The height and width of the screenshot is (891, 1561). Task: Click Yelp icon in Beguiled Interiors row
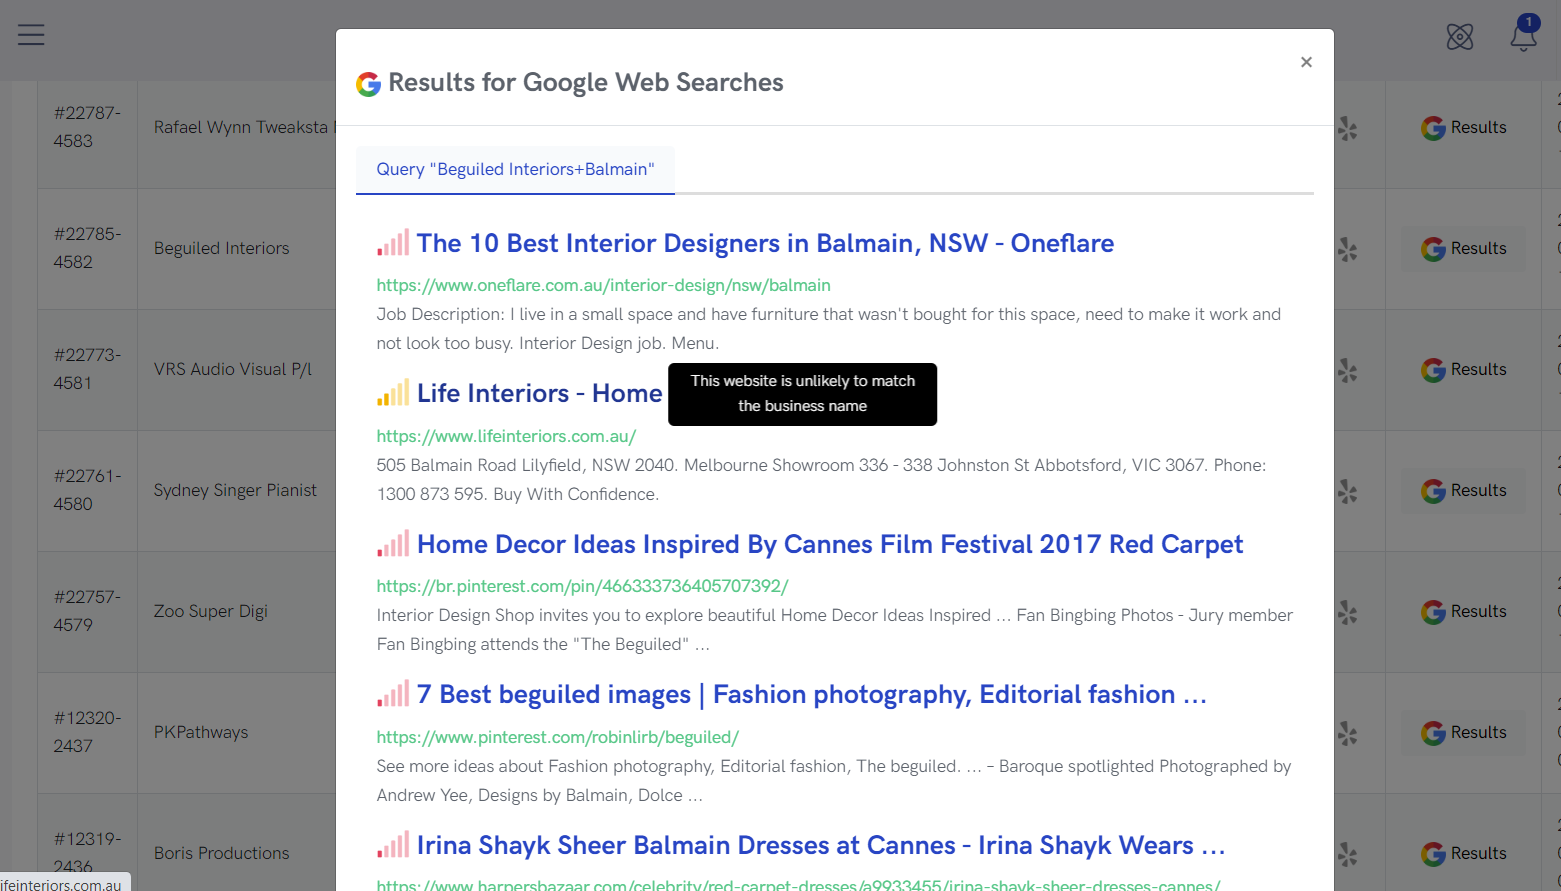[1348, 250]
